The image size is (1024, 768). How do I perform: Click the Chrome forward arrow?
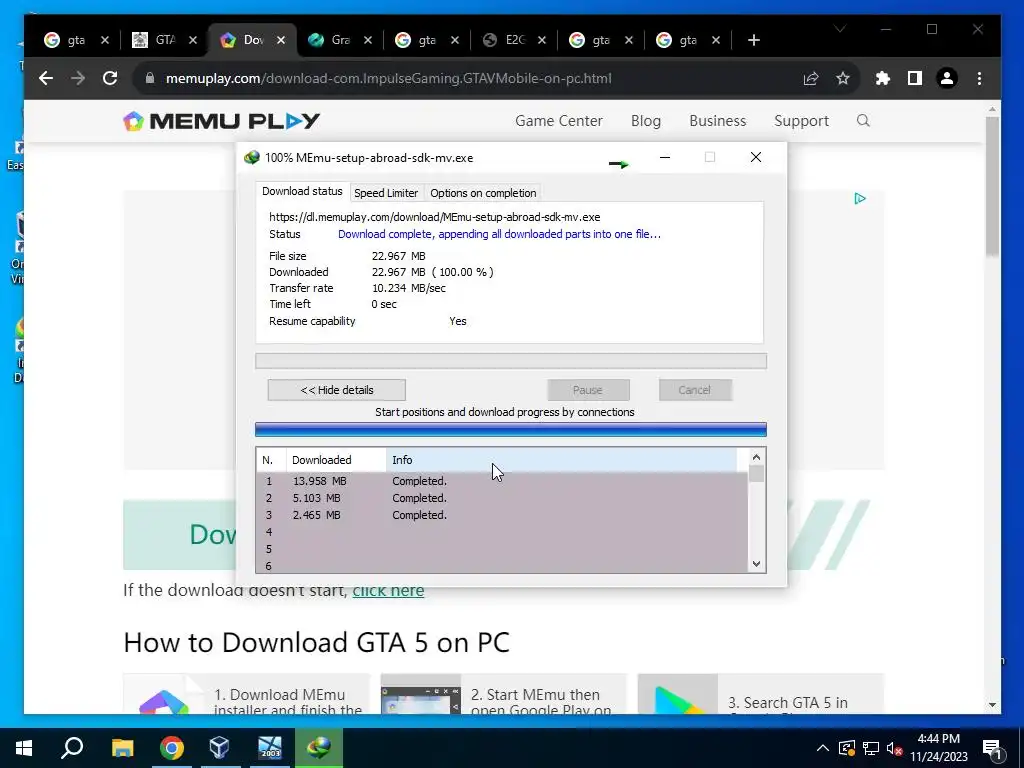pos(78,78)
